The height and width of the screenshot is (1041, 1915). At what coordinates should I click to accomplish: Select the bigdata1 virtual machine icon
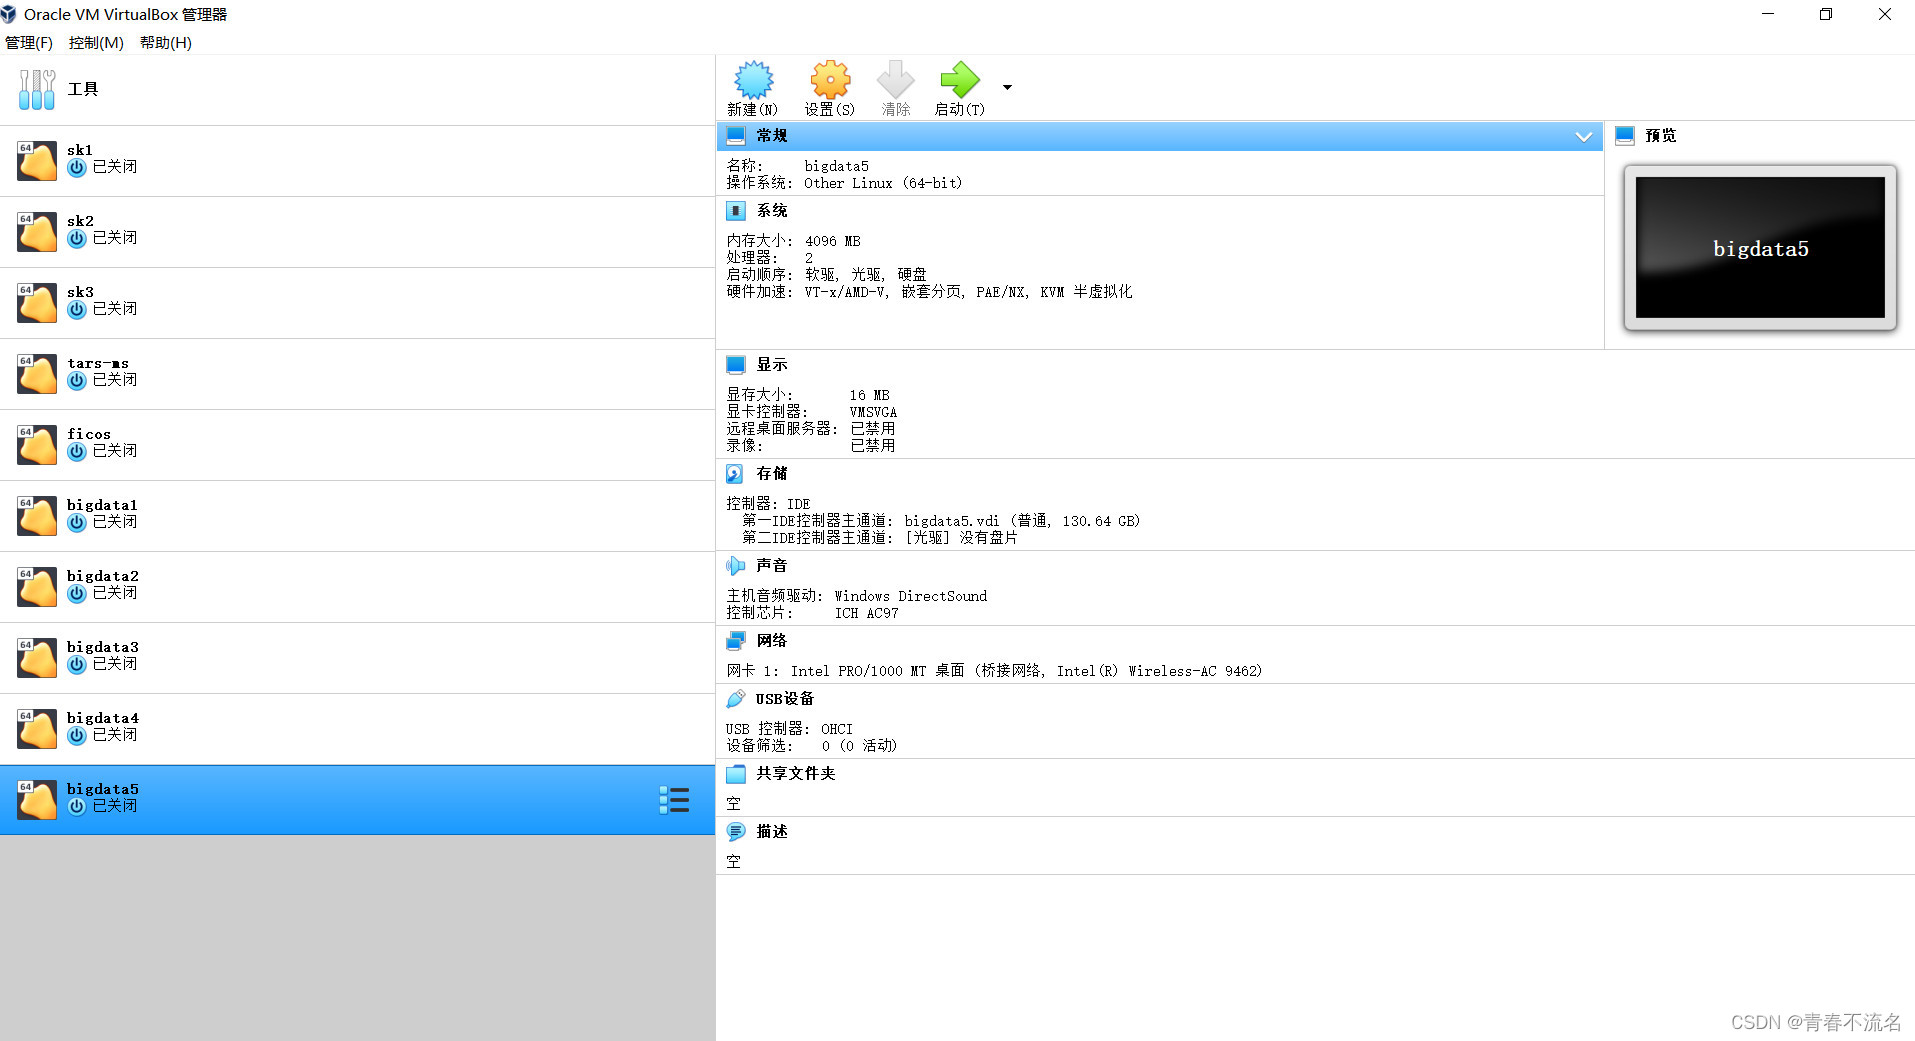pyautogui.click(x=37, y=516)
